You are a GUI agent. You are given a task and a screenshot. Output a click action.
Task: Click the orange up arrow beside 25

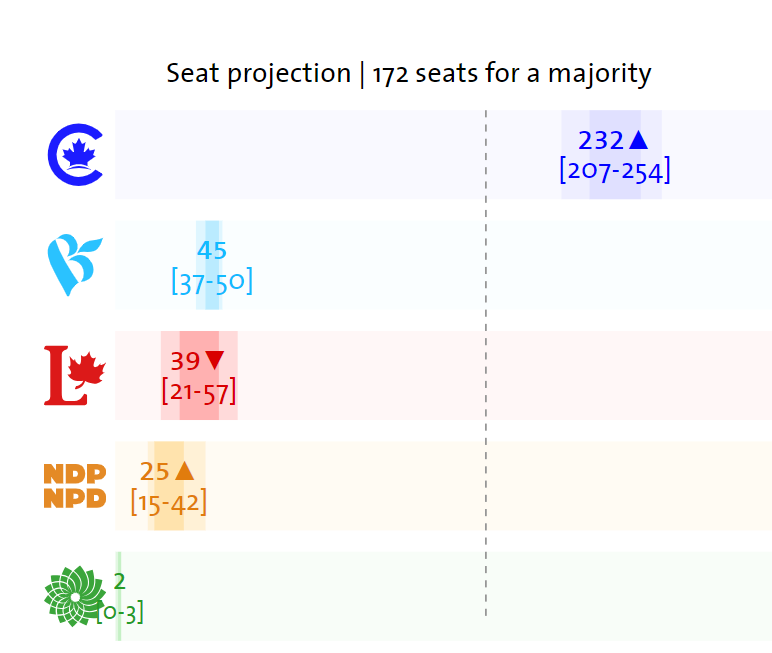click(184, 471)
